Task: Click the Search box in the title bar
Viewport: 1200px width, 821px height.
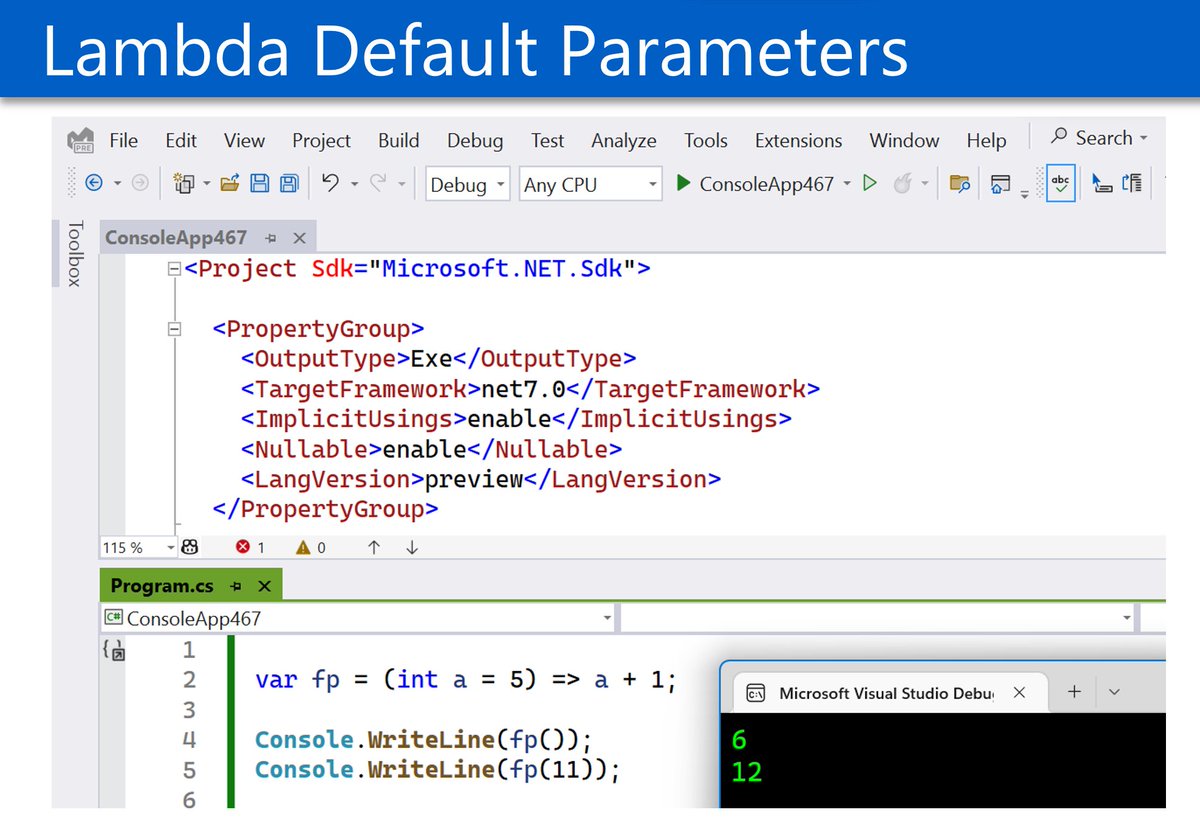Action: [x=1098, y=138]
